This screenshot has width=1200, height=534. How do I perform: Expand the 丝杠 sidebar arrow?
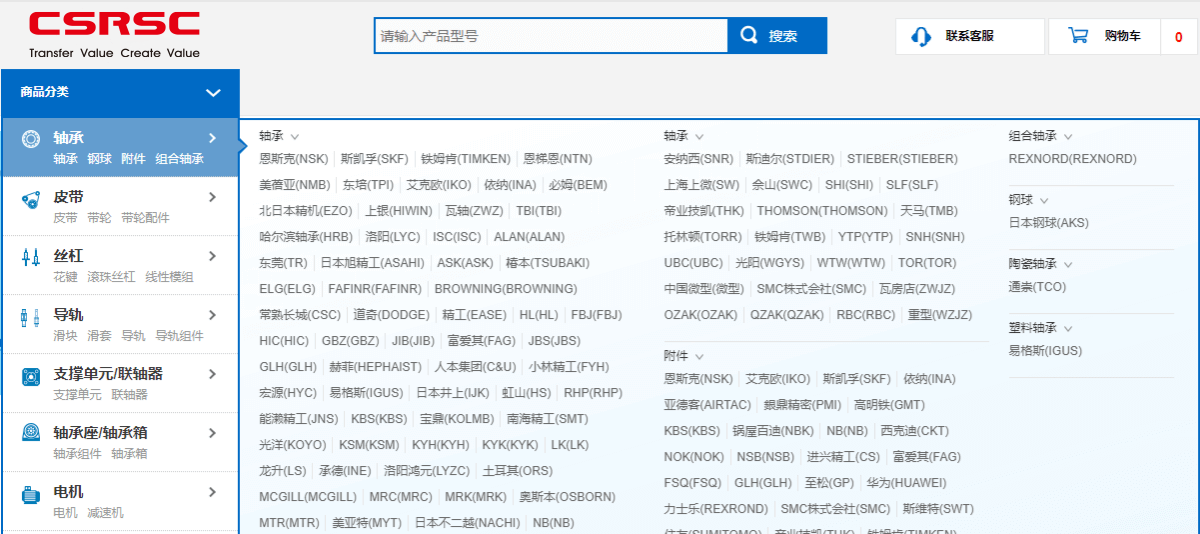tap(212, 256)
